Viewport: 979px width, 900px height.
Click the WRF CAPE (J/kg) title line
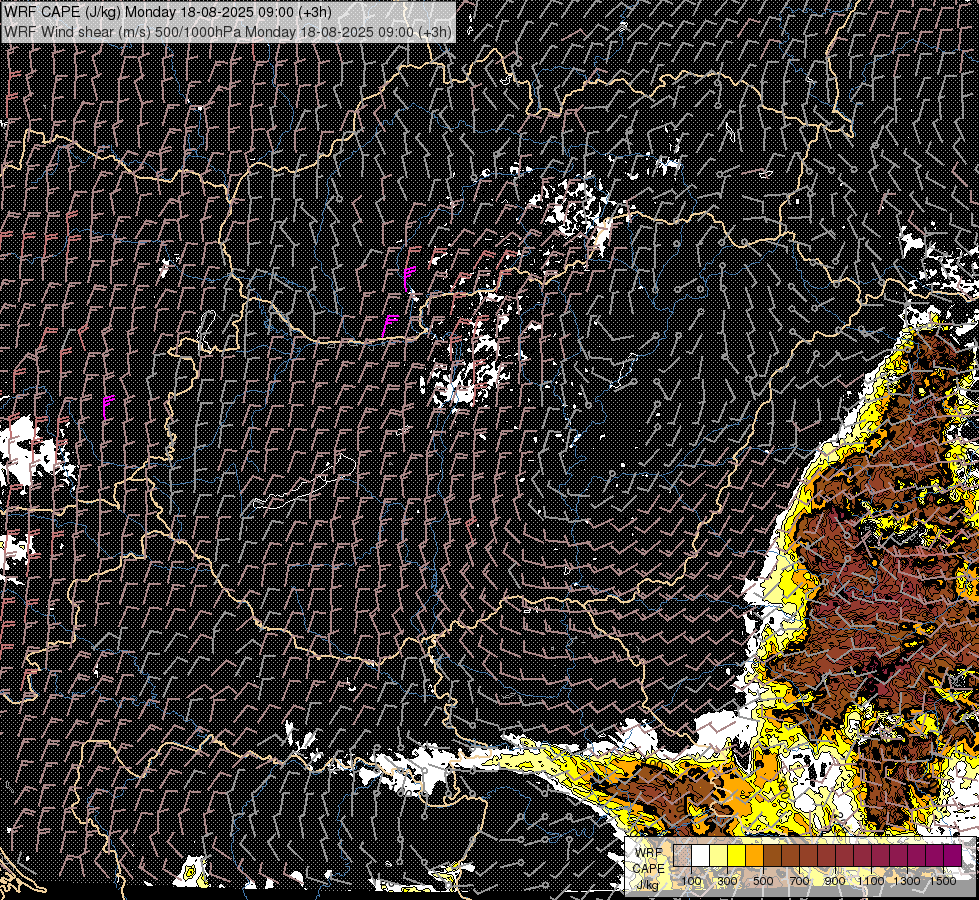point(167,12)
